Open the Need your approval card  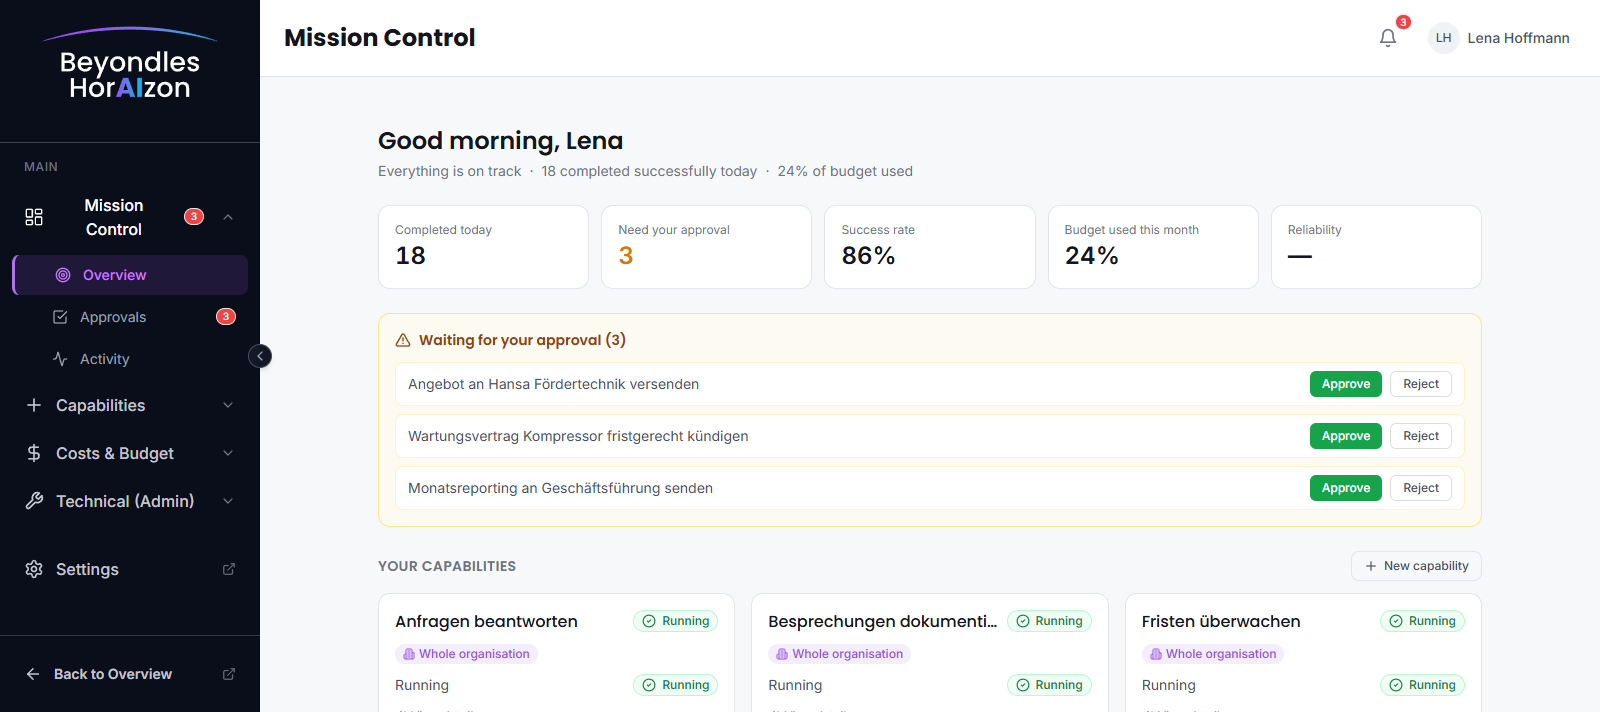[x=706, y=247]
